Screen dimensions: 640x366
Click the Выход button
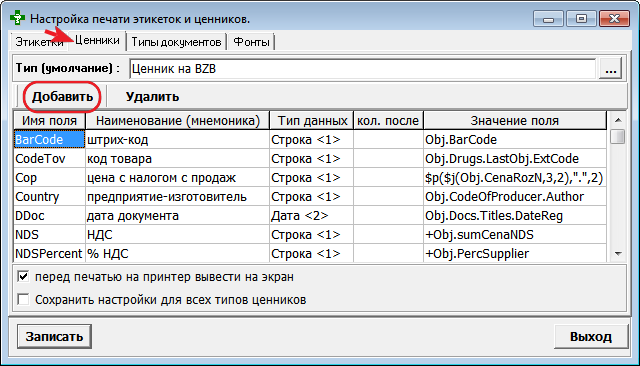(591, 336)
